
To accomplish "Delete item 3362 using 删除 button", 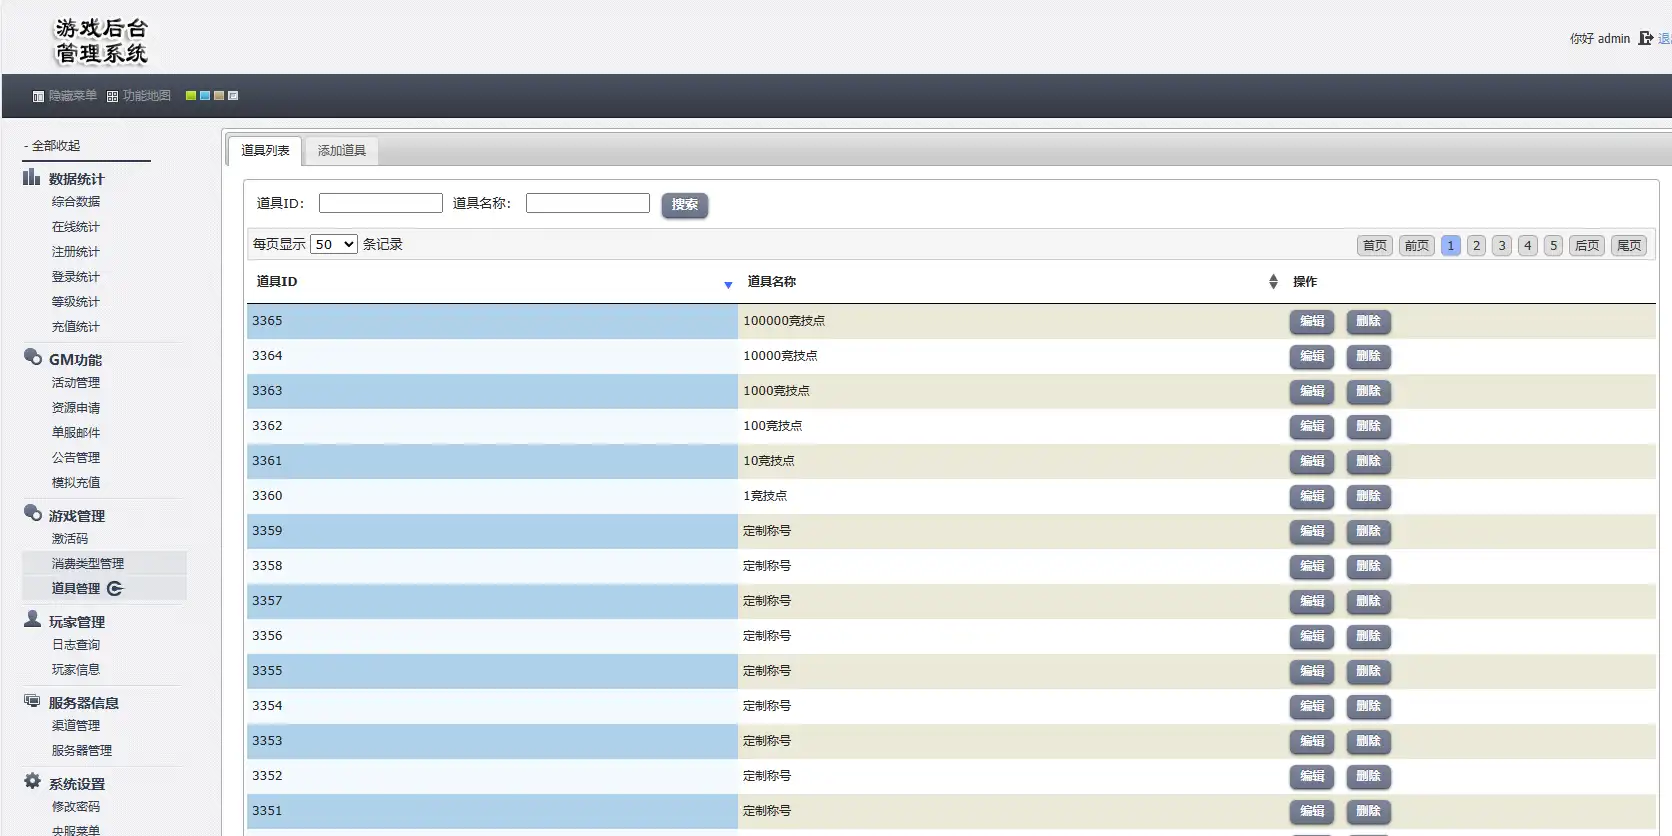I will (x=1368, y=426).
